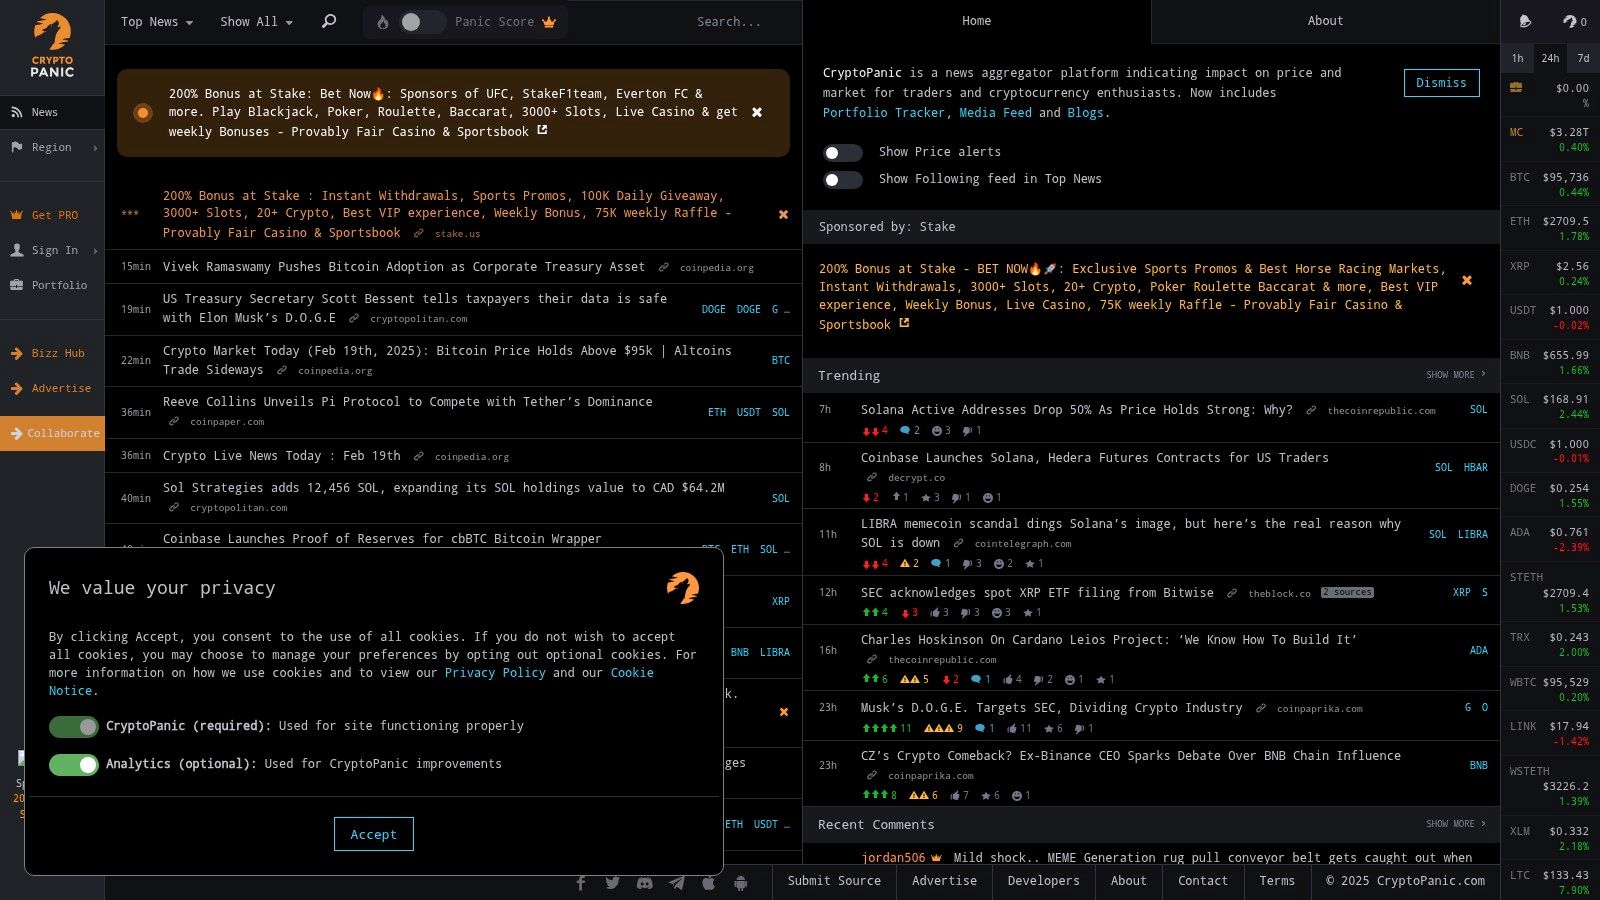Open the Privacy Policy link
The height and width of the screenshot is (900, 1600).
pyautogui.click(x=495, y=673)
